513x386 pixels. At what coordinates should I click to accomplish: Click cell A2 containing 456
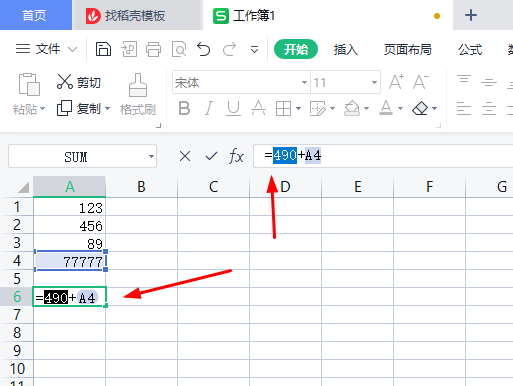coord(69,225)
